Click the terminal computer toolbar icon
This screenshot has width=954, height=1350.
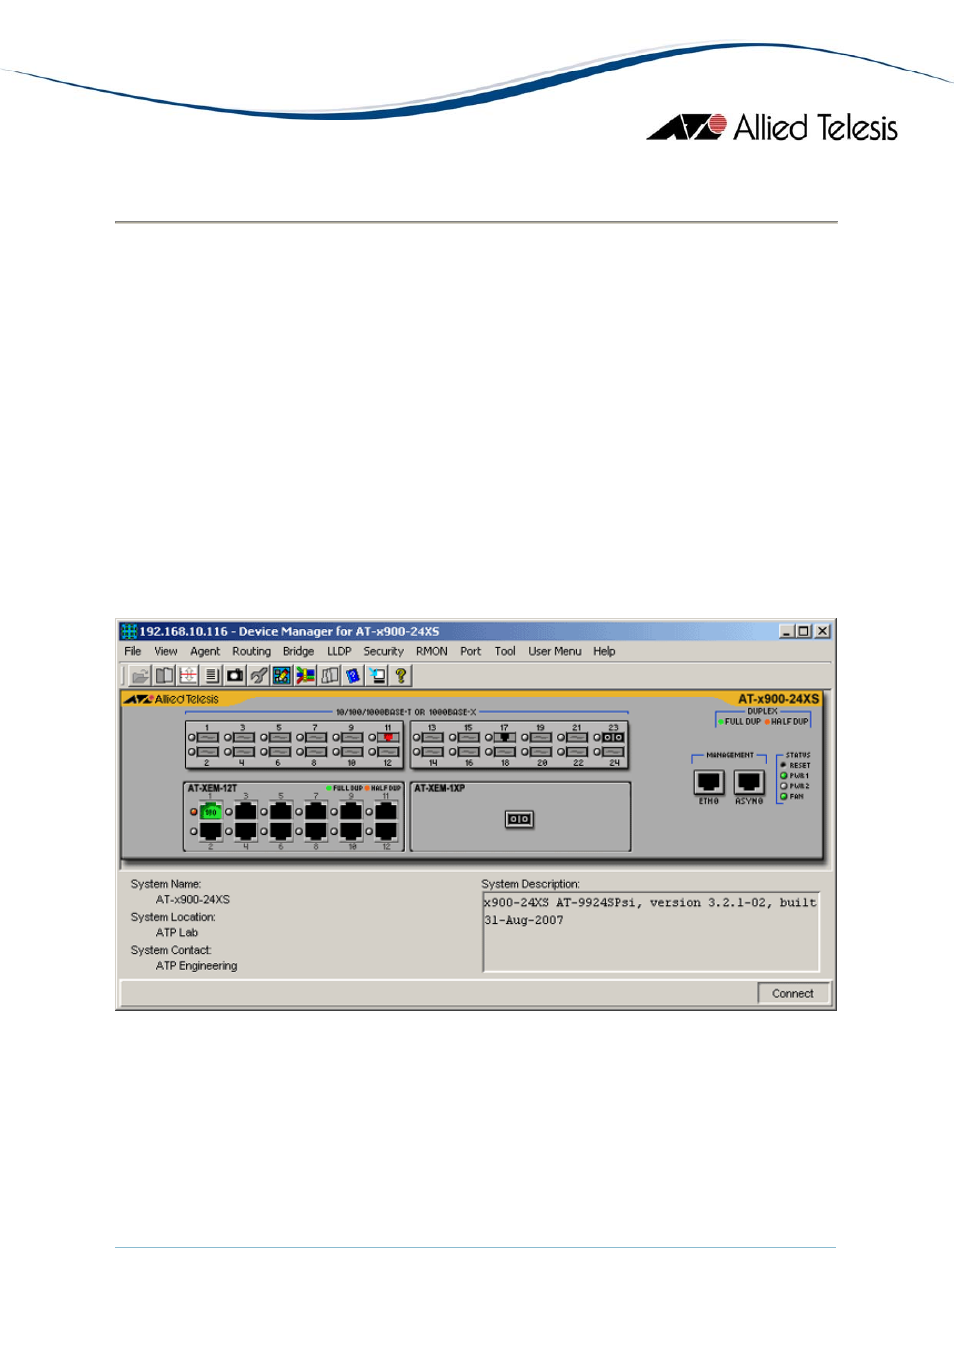tap(377, 676)
